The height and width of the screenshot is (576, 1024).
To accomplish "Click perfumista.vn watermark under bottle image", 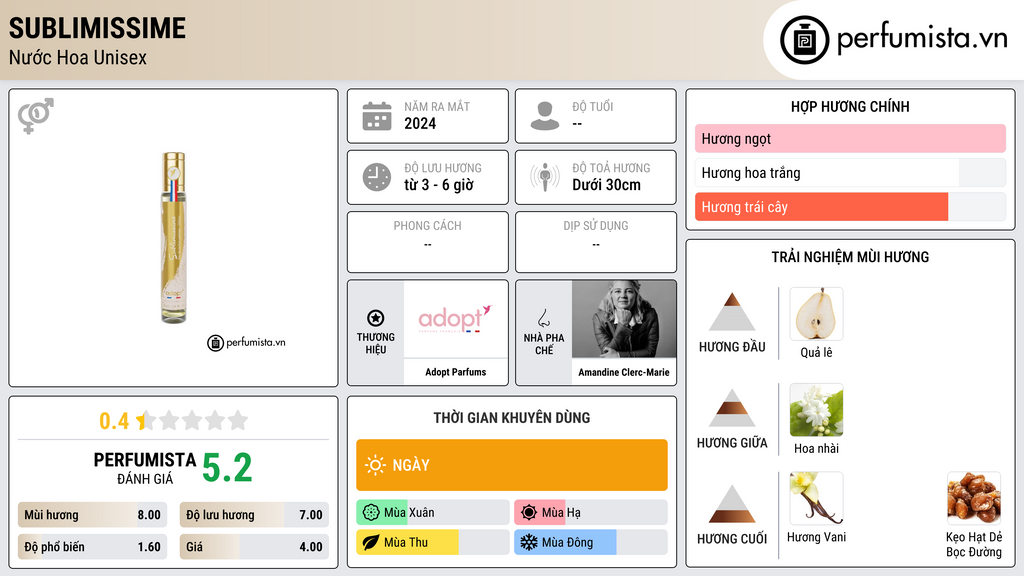I will (x=246, y=342).
